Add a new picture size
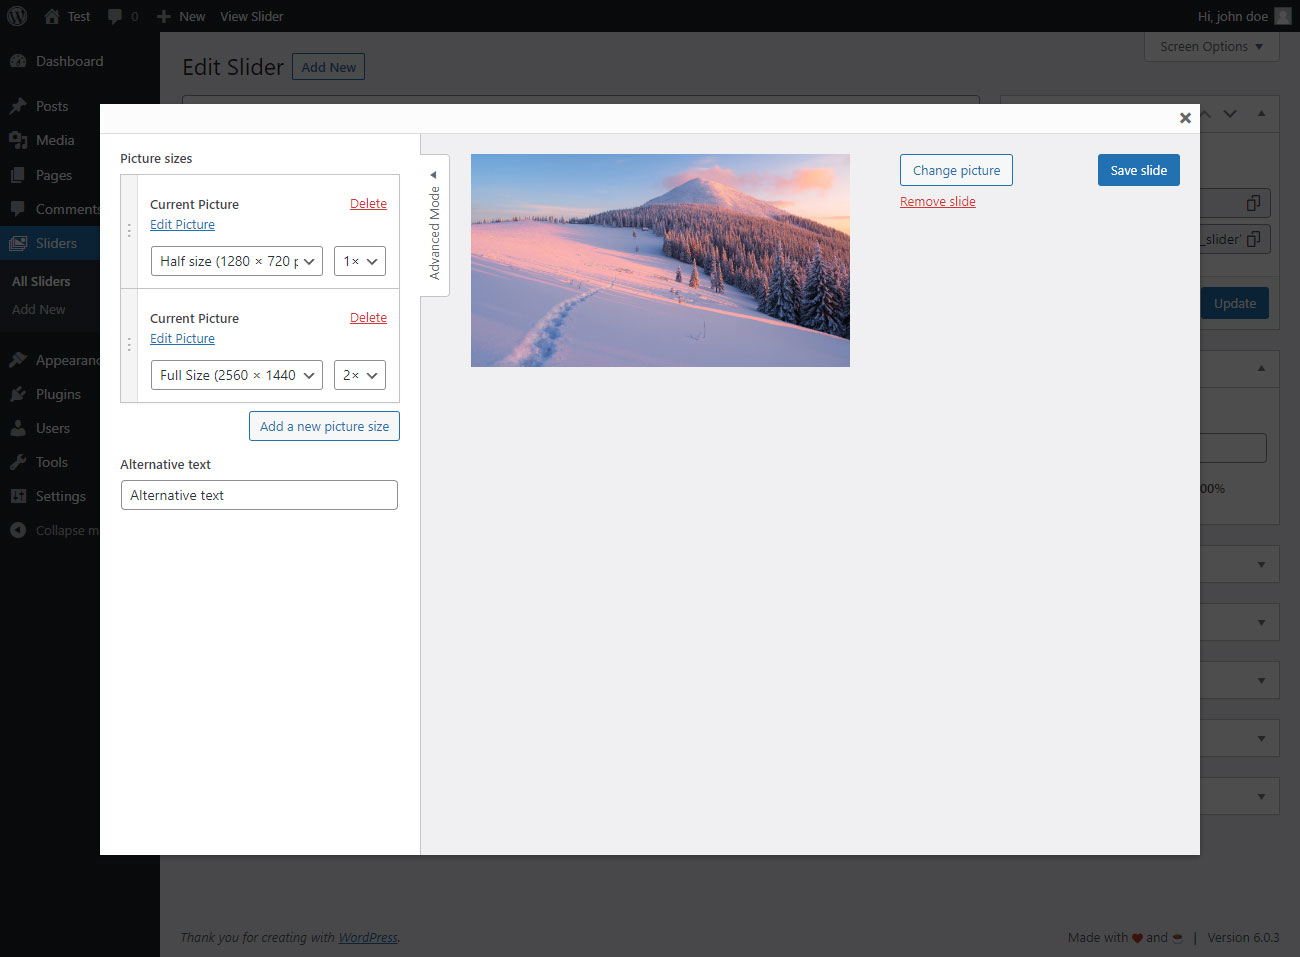 pos(324,426)
